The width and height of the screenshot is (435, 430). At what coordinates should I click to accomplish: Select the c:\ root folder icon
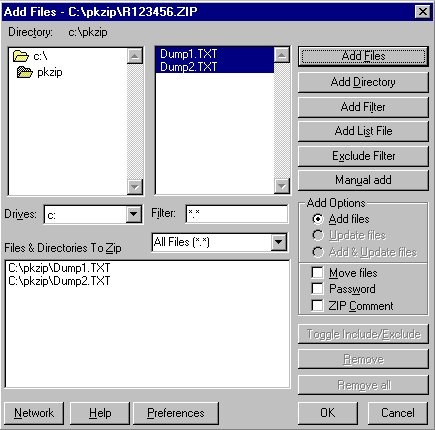(21, 56)
